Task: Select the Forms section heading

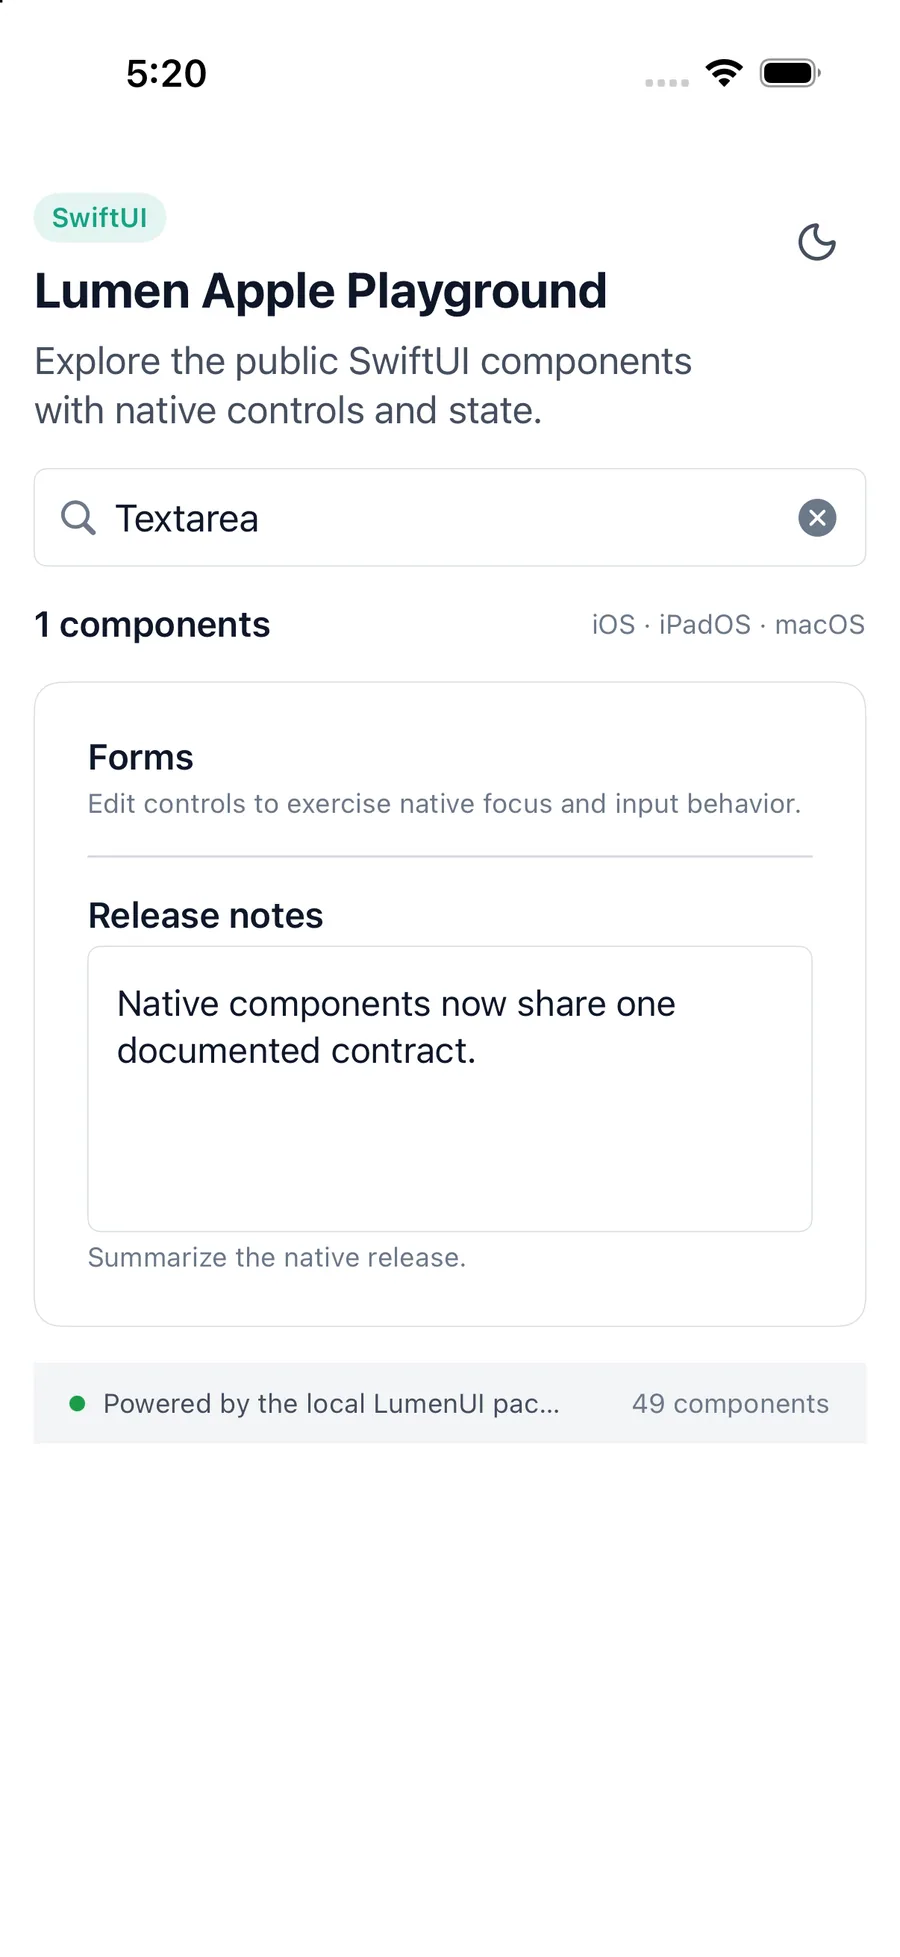Action: click(141, 758)
